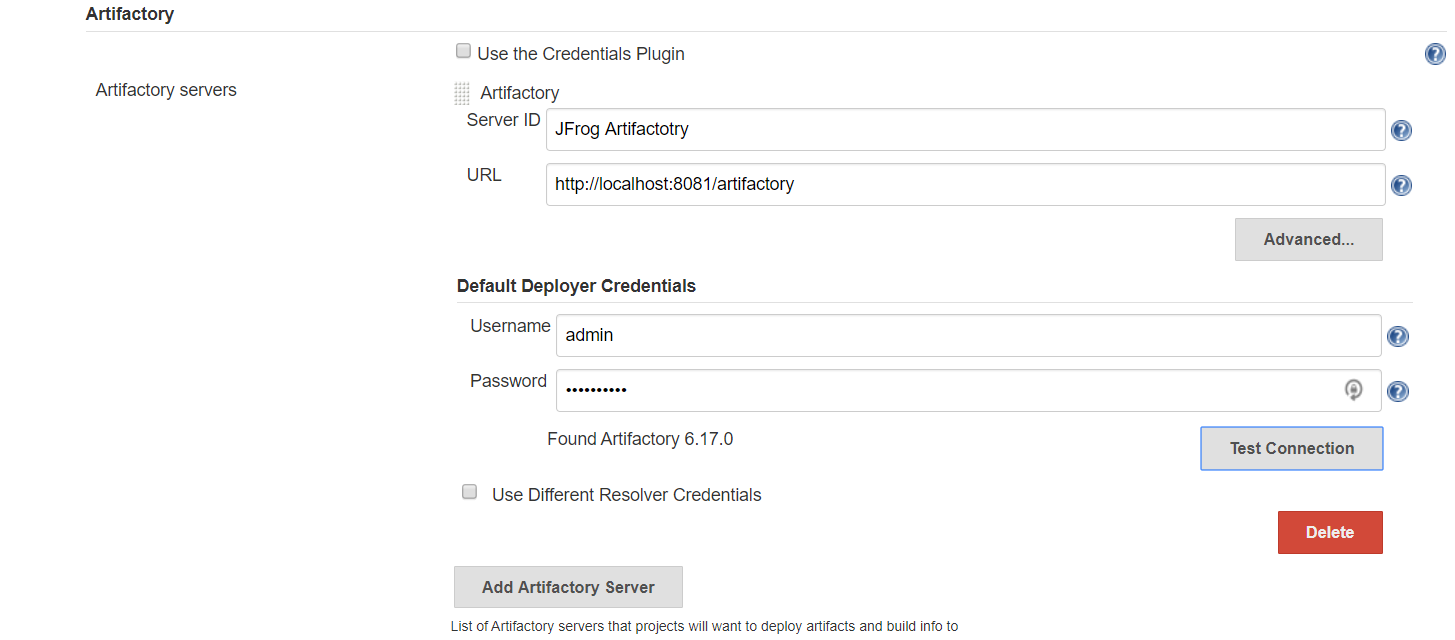Show help for the Password field
1455x640 pixels.
1398,391
